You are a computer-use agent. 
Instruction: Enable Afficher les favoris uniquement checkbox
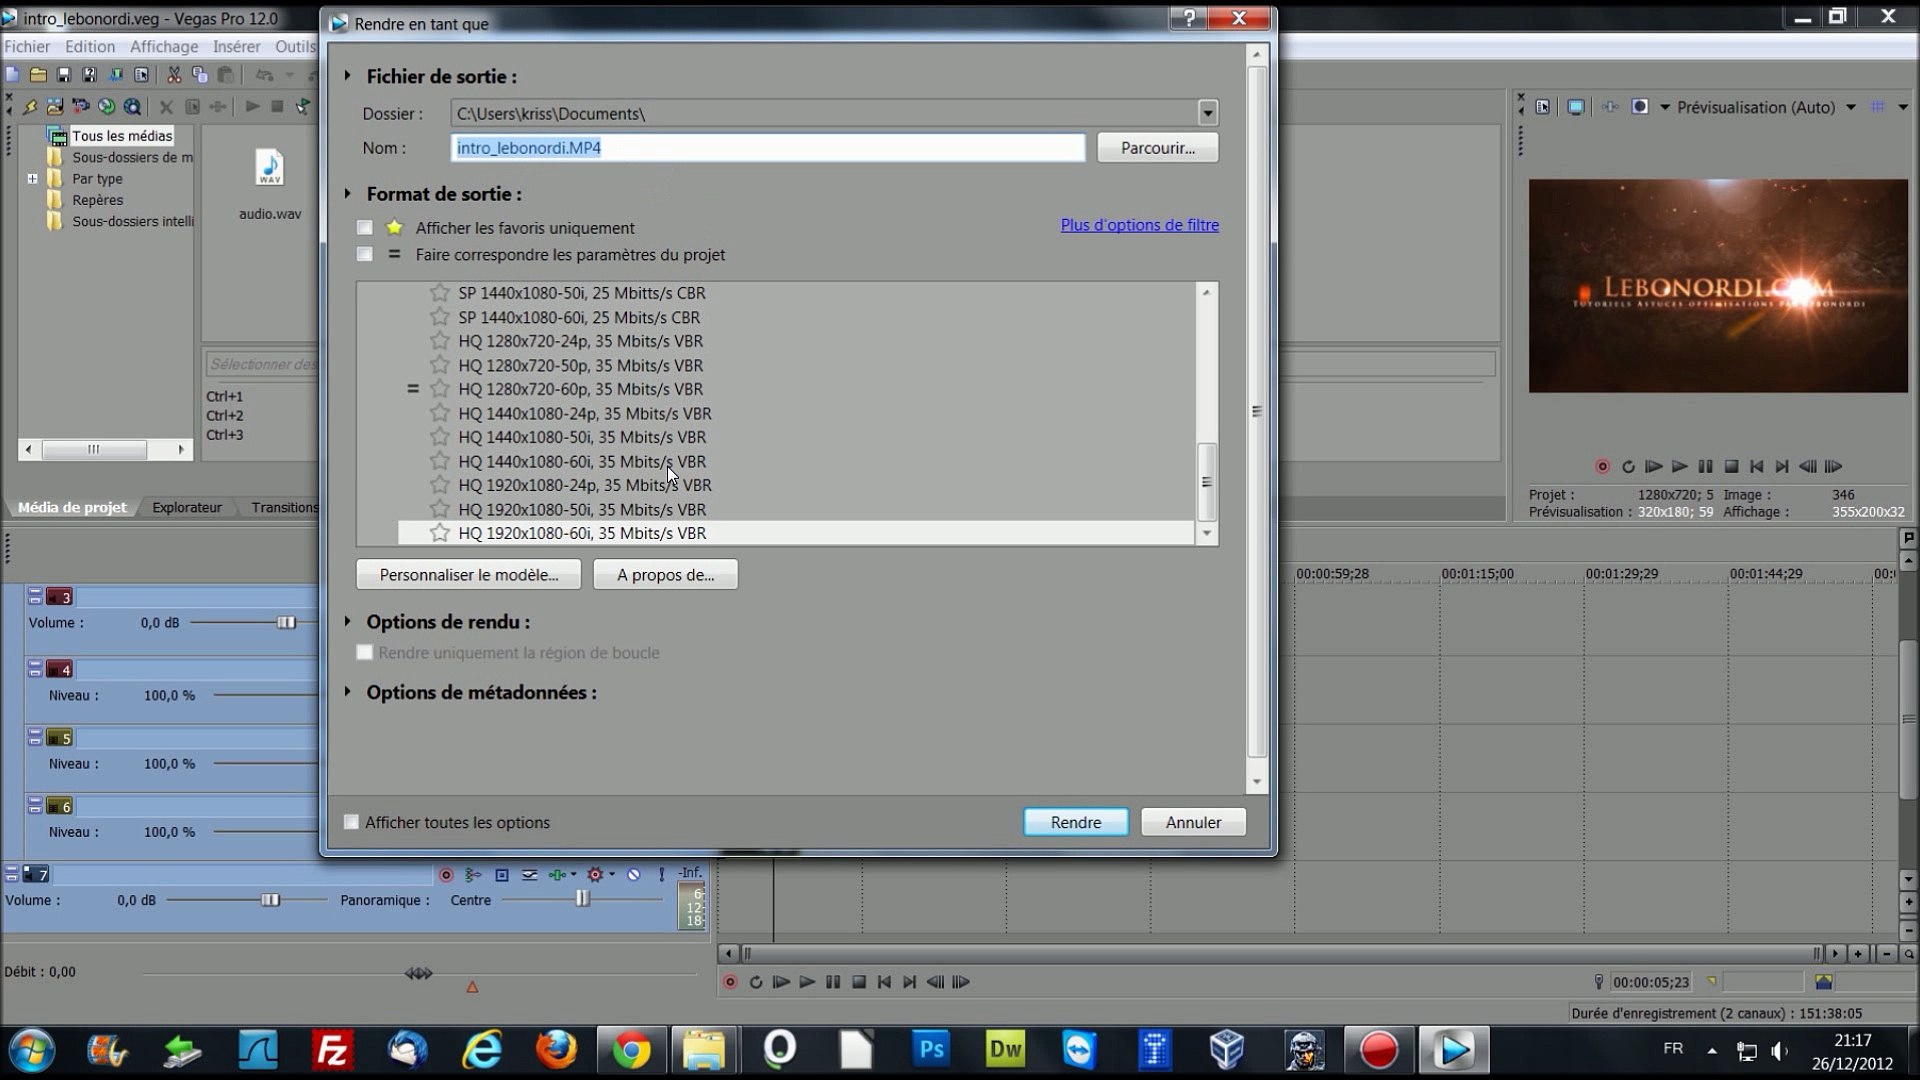tap(365, 228)
